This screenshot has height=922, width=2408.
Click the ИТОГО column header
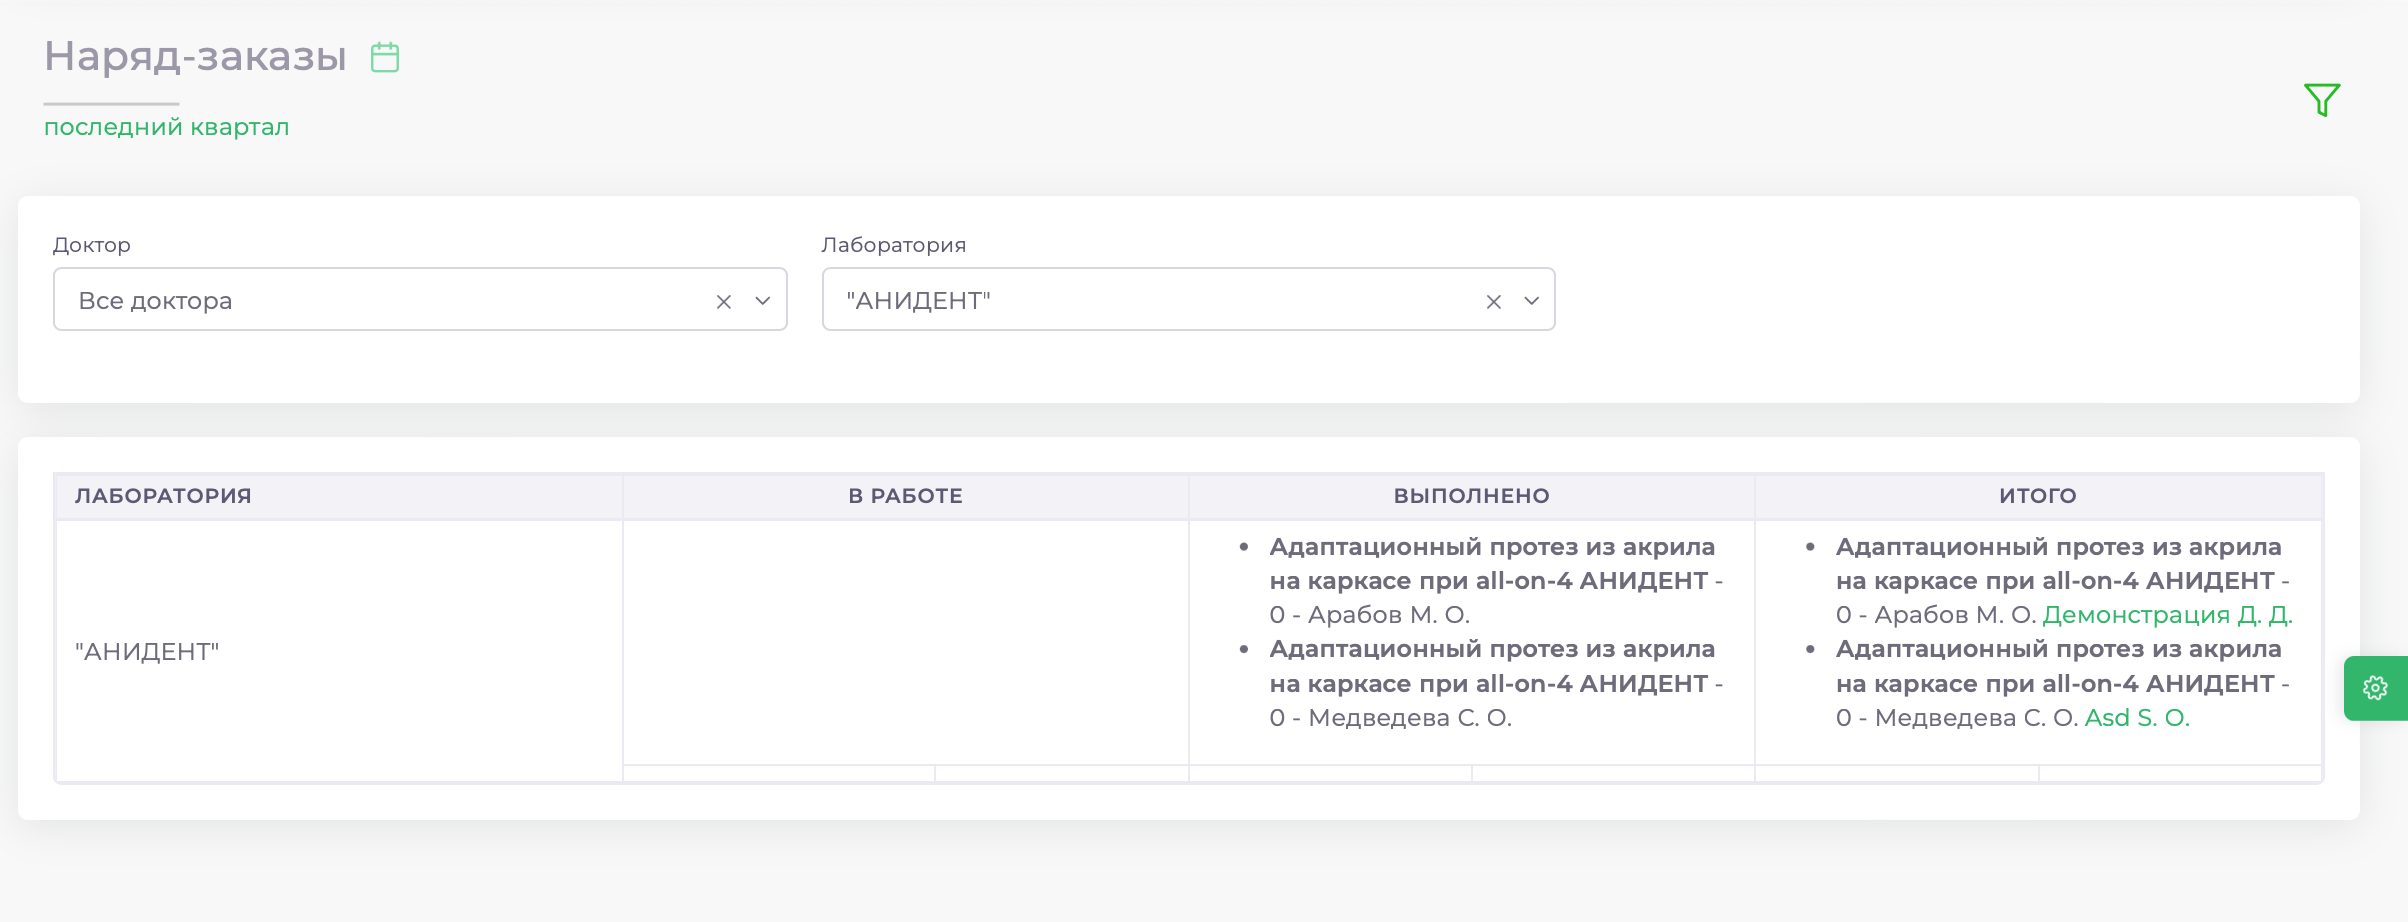tap(2038, 496)
